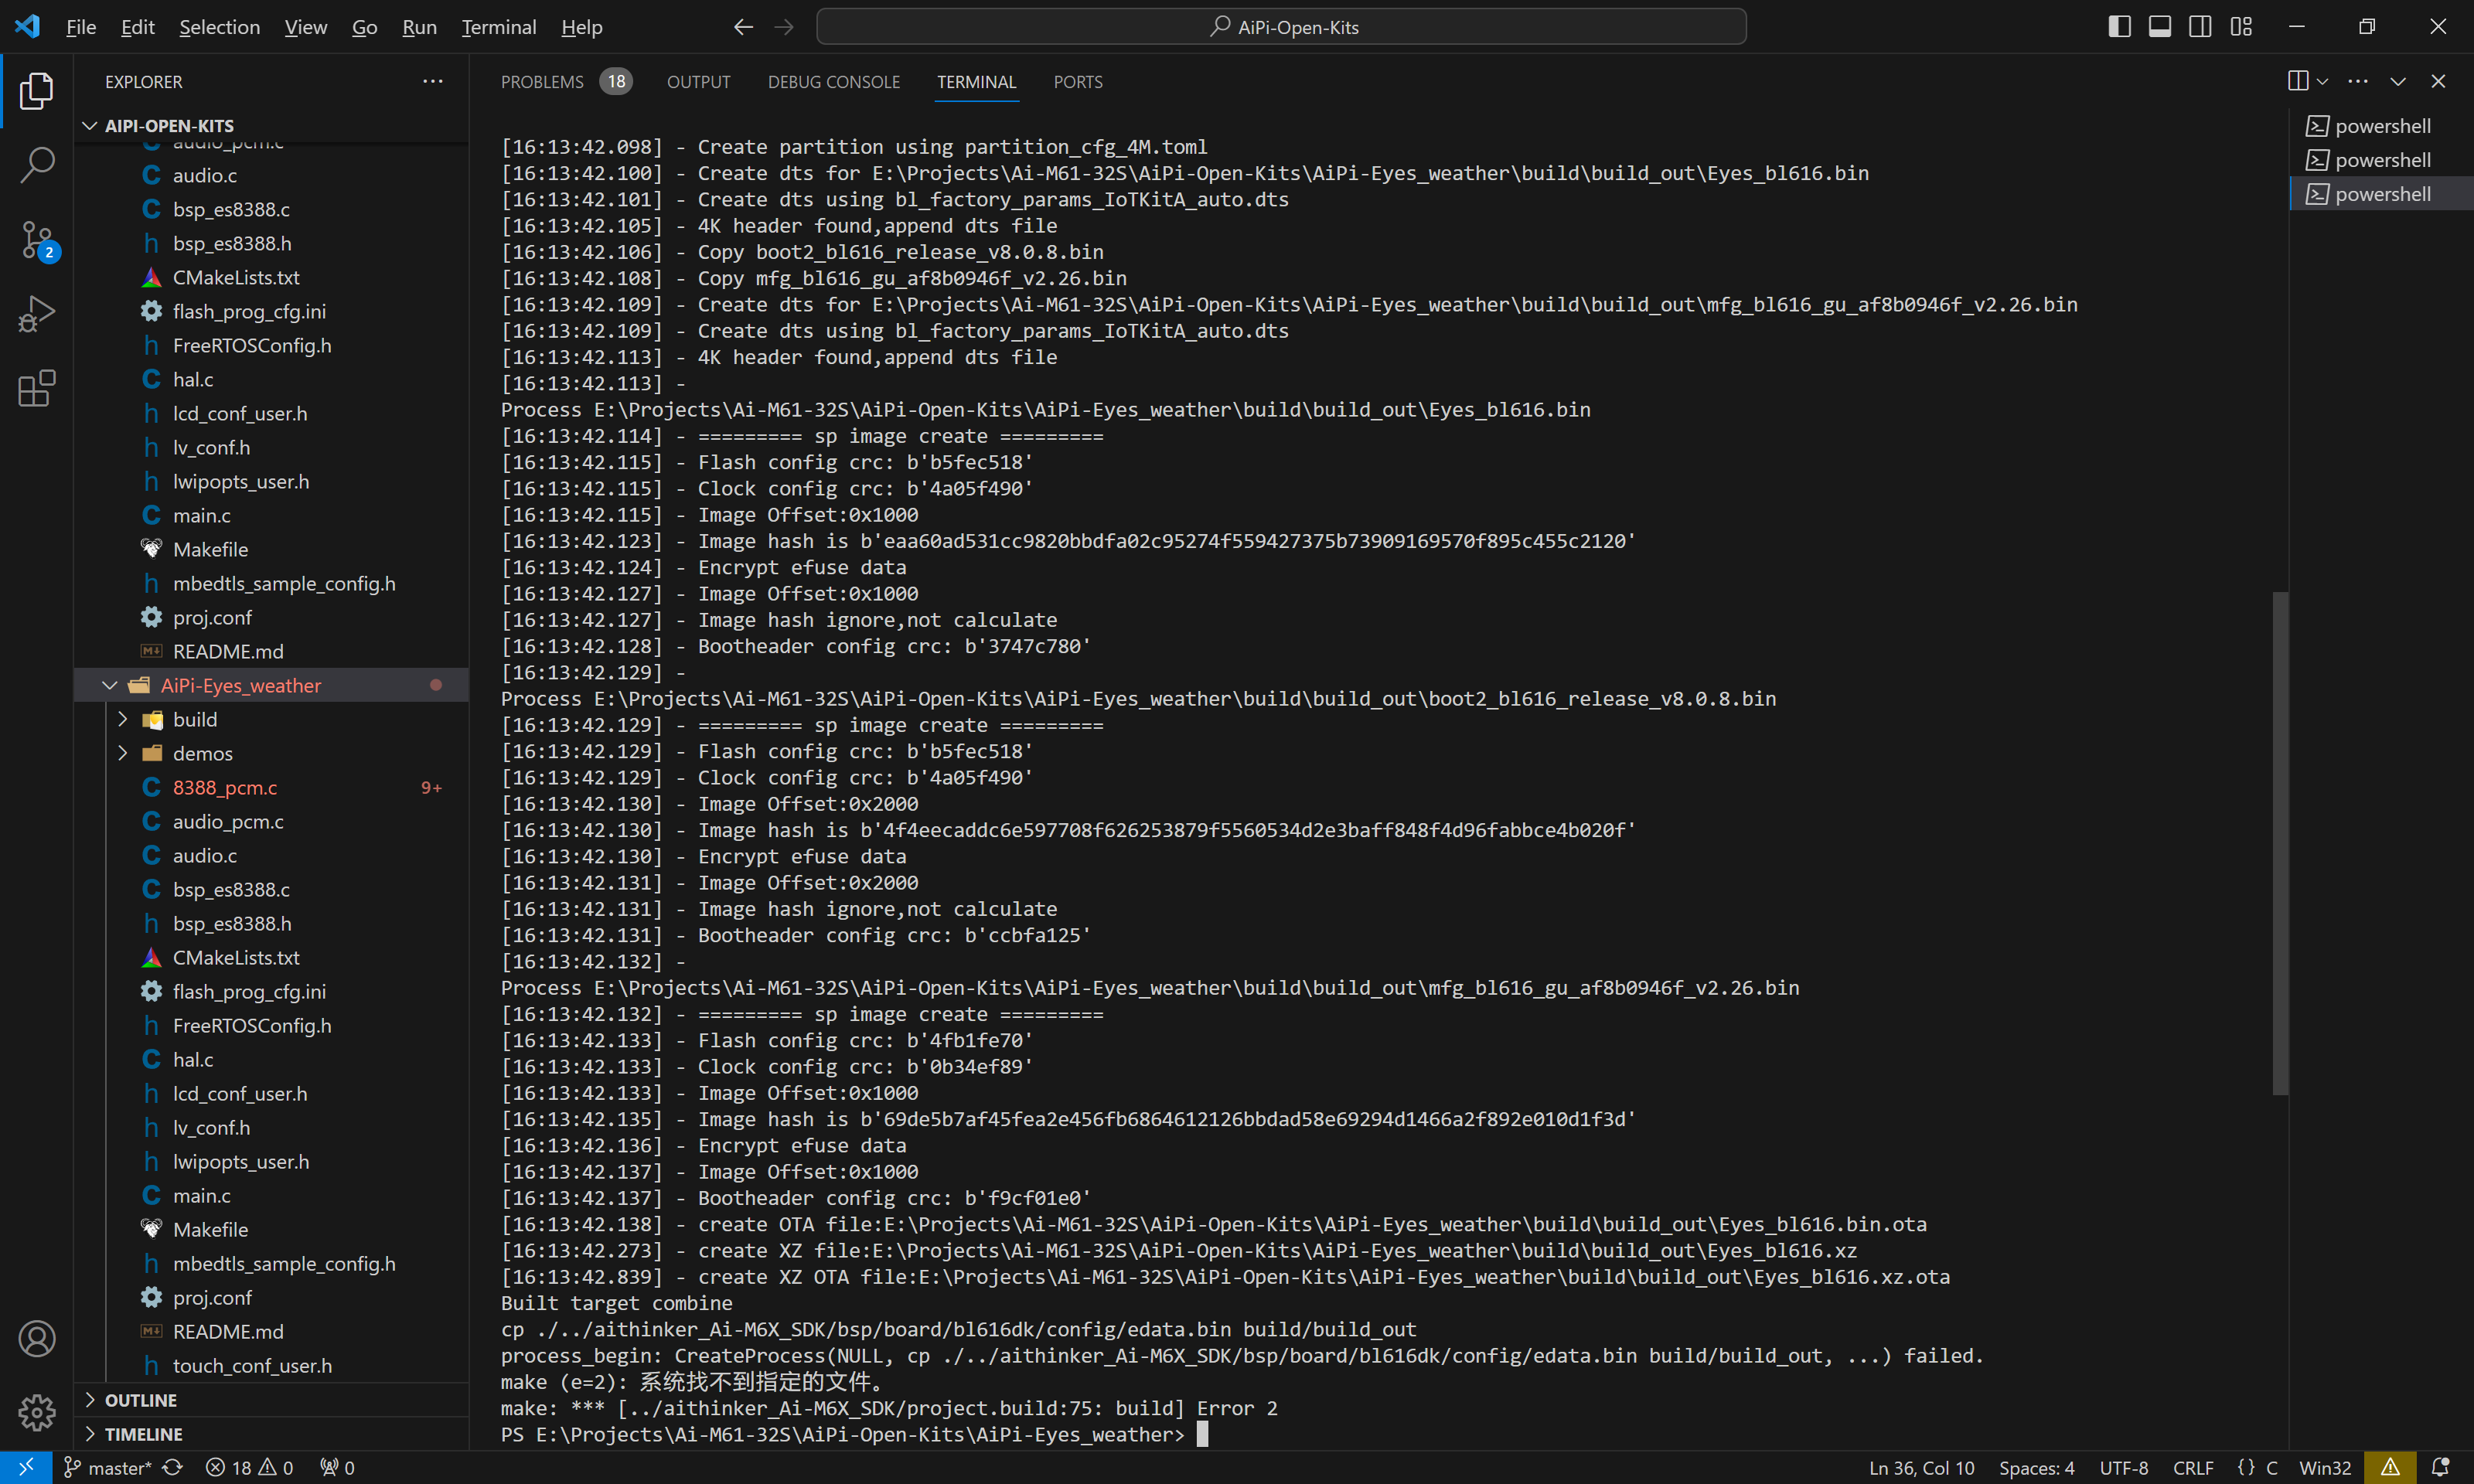The height and width of the screenshot is (1484, 2474).
Task: Switch to the PORTS tab
Action: (x=1077, y=81)
